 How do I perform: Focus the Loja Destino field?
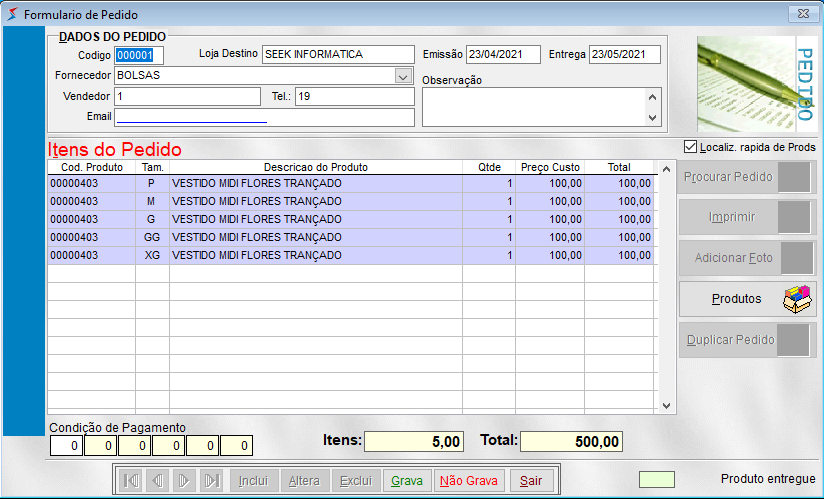click(338, 54)
